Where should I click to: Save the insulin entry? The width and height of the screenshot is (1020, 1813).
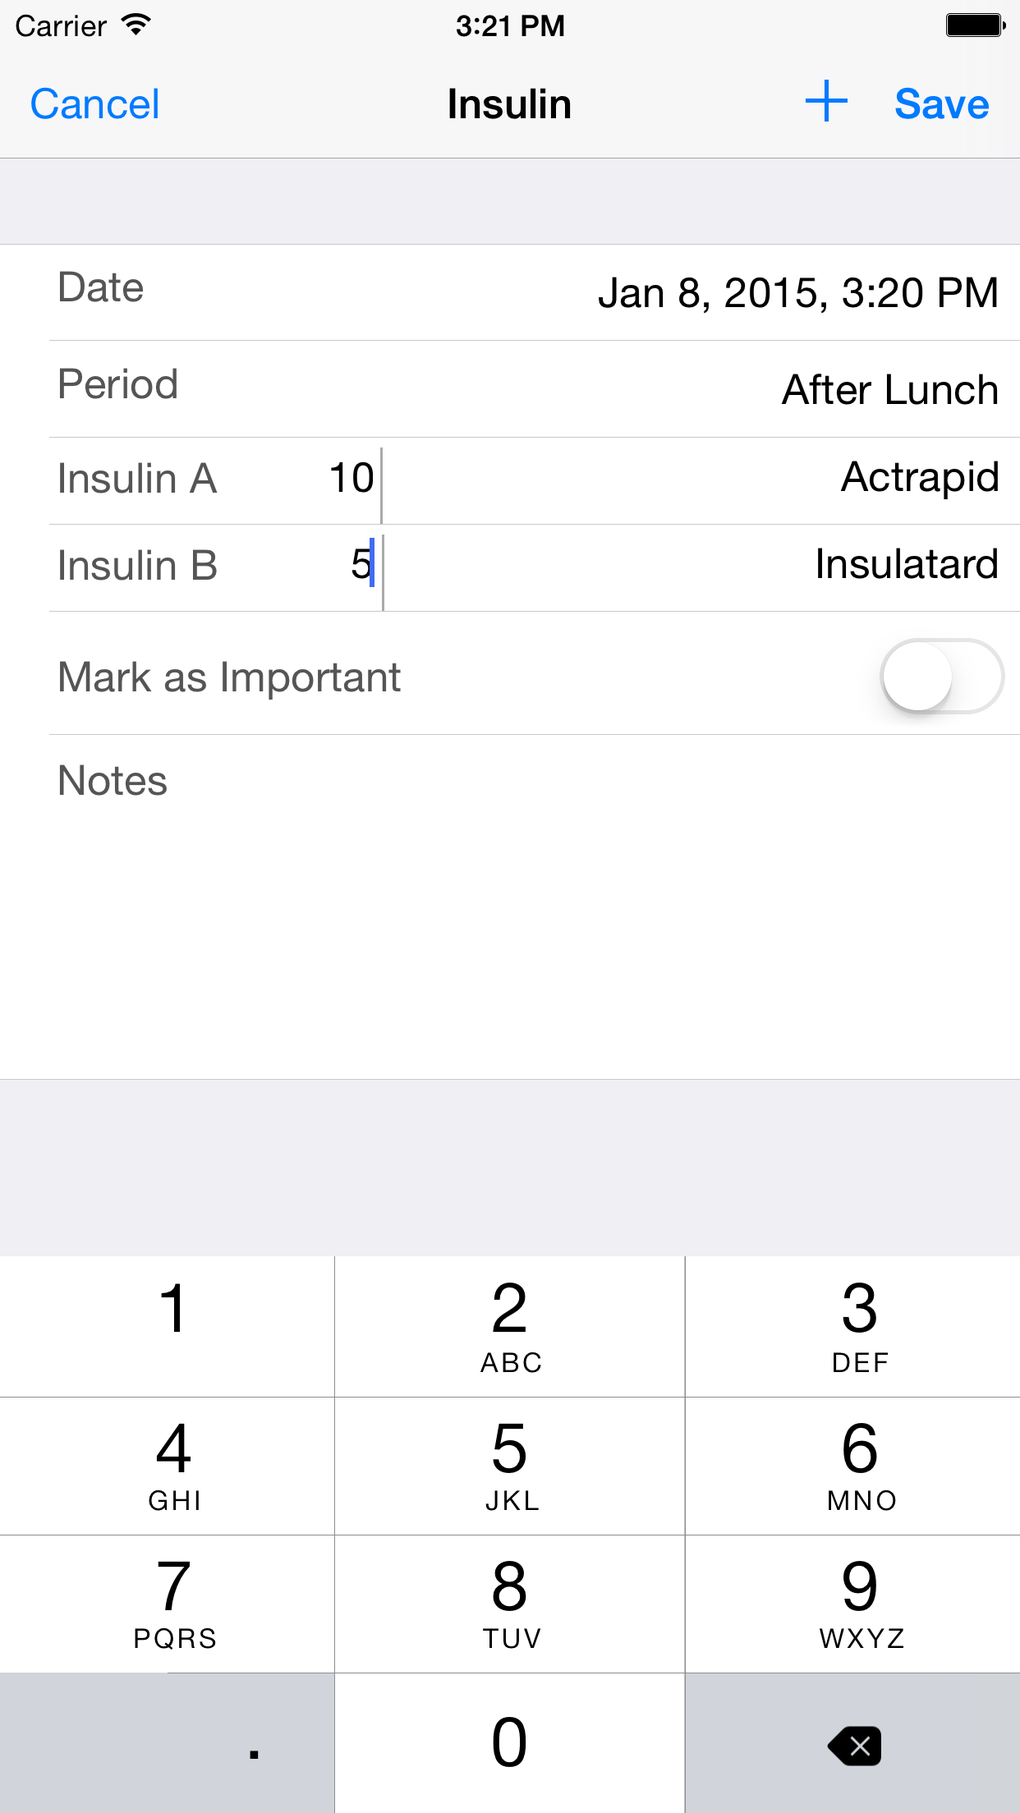pos(941,104)
